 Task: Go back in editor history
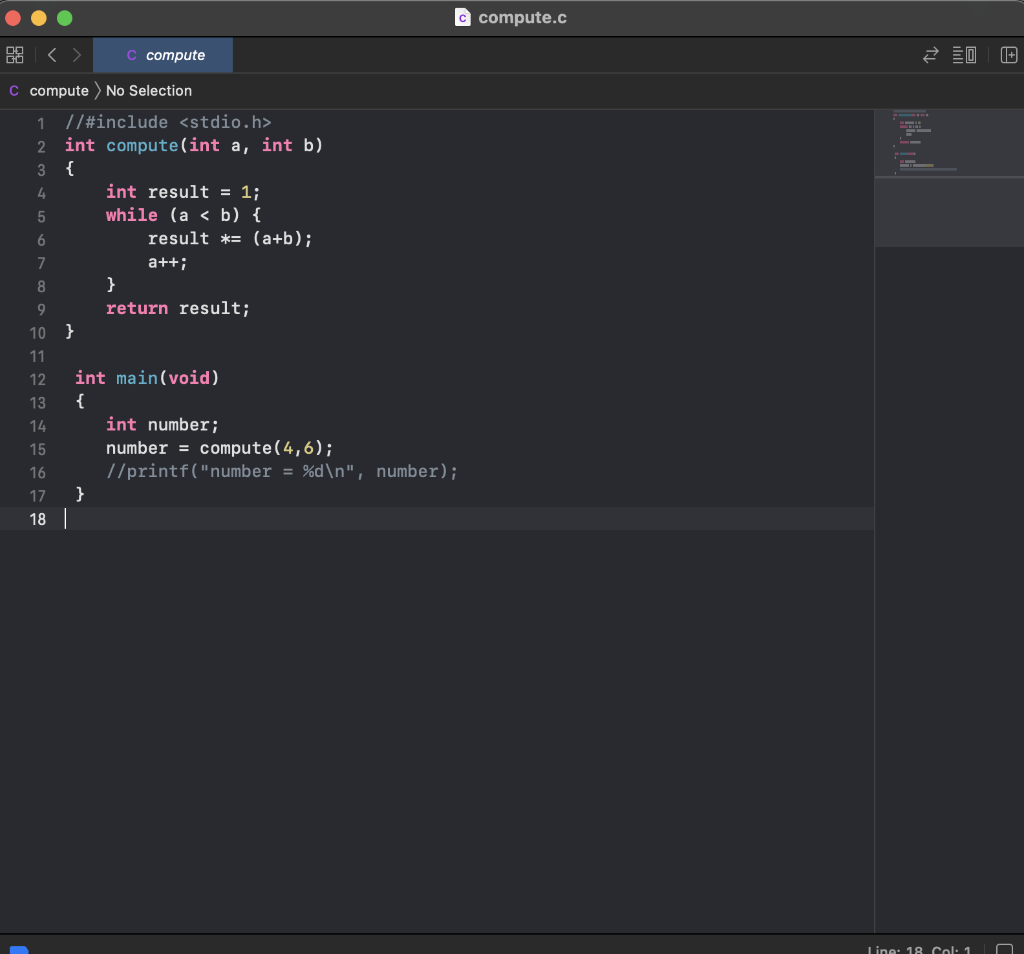click(x=52, y=55)
